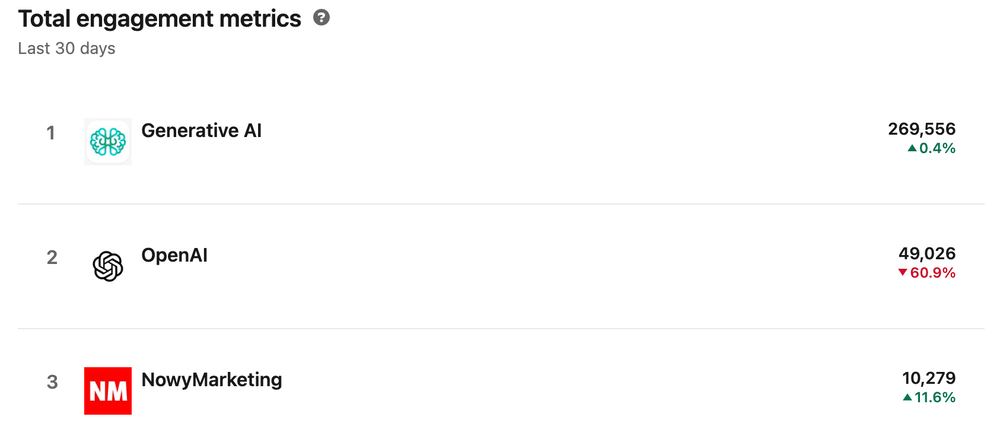Click the red NM NowyMarketing logo

tap(108, 390)
